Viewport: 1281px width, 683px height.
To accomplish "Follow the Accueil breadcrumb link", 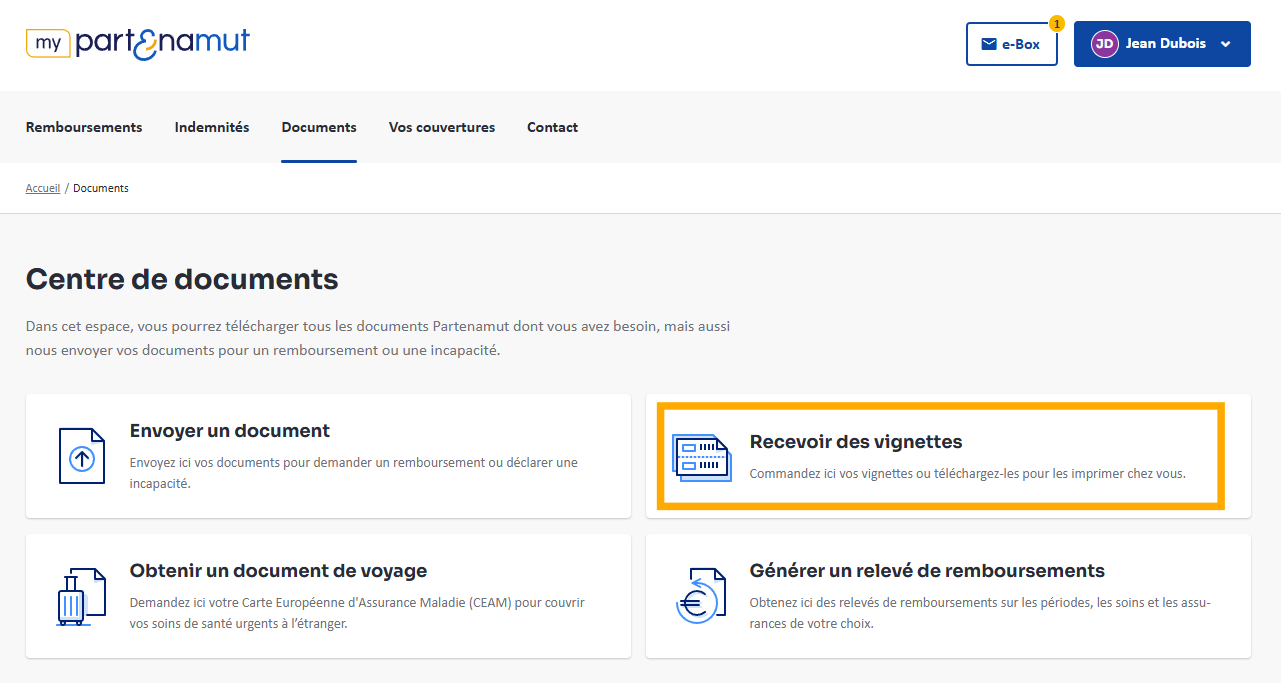I will [43, 188].
